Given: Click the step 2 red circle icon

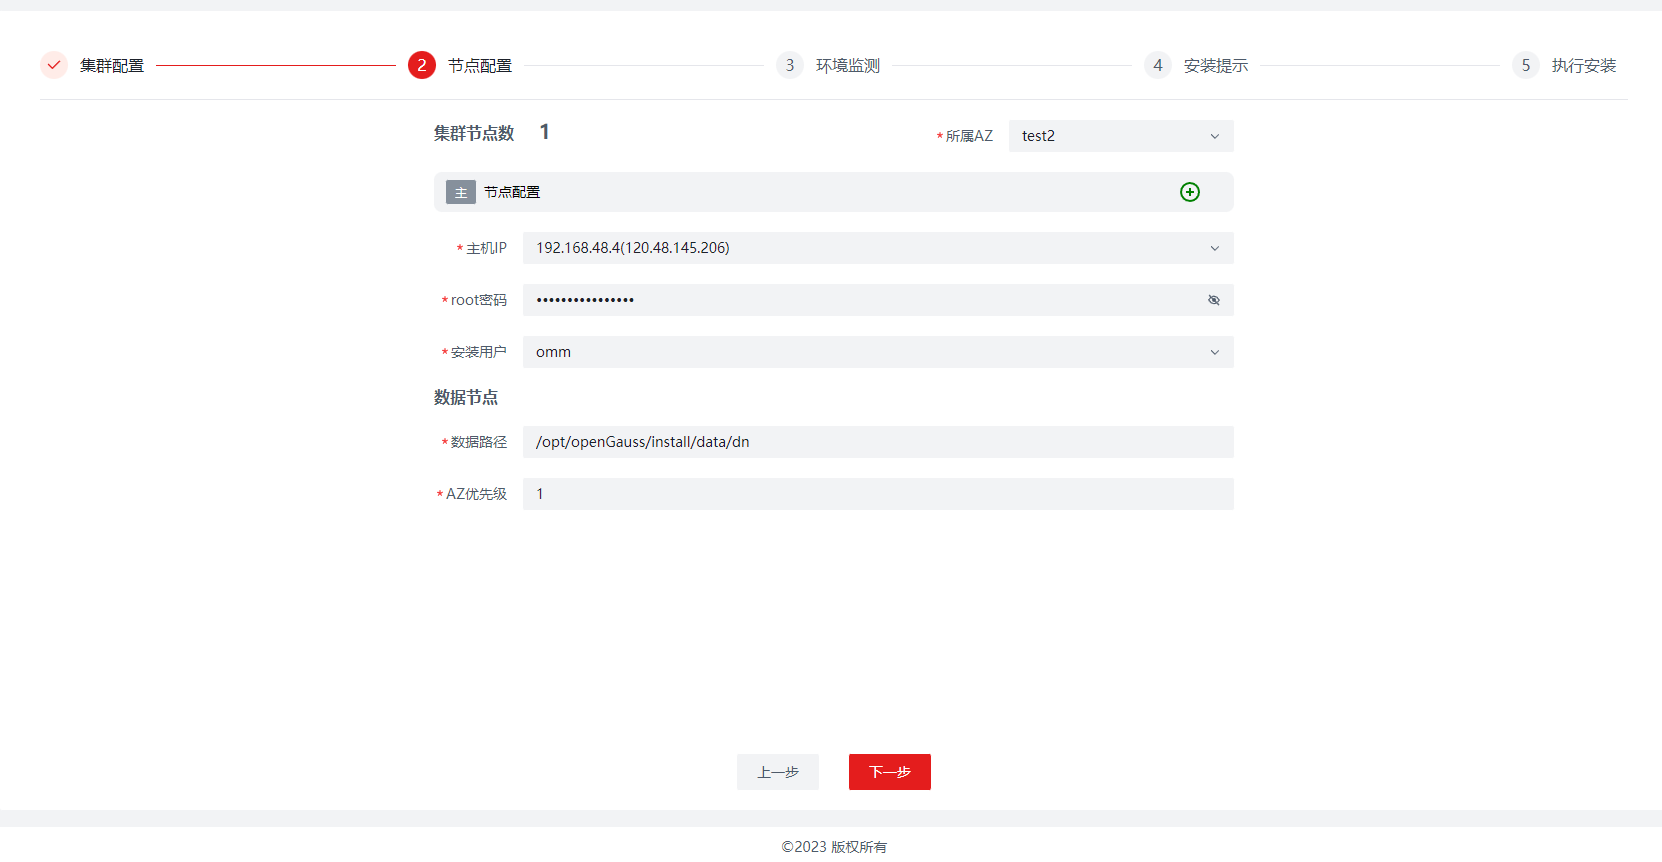Looking at the screenshot, I should [421, 66].
